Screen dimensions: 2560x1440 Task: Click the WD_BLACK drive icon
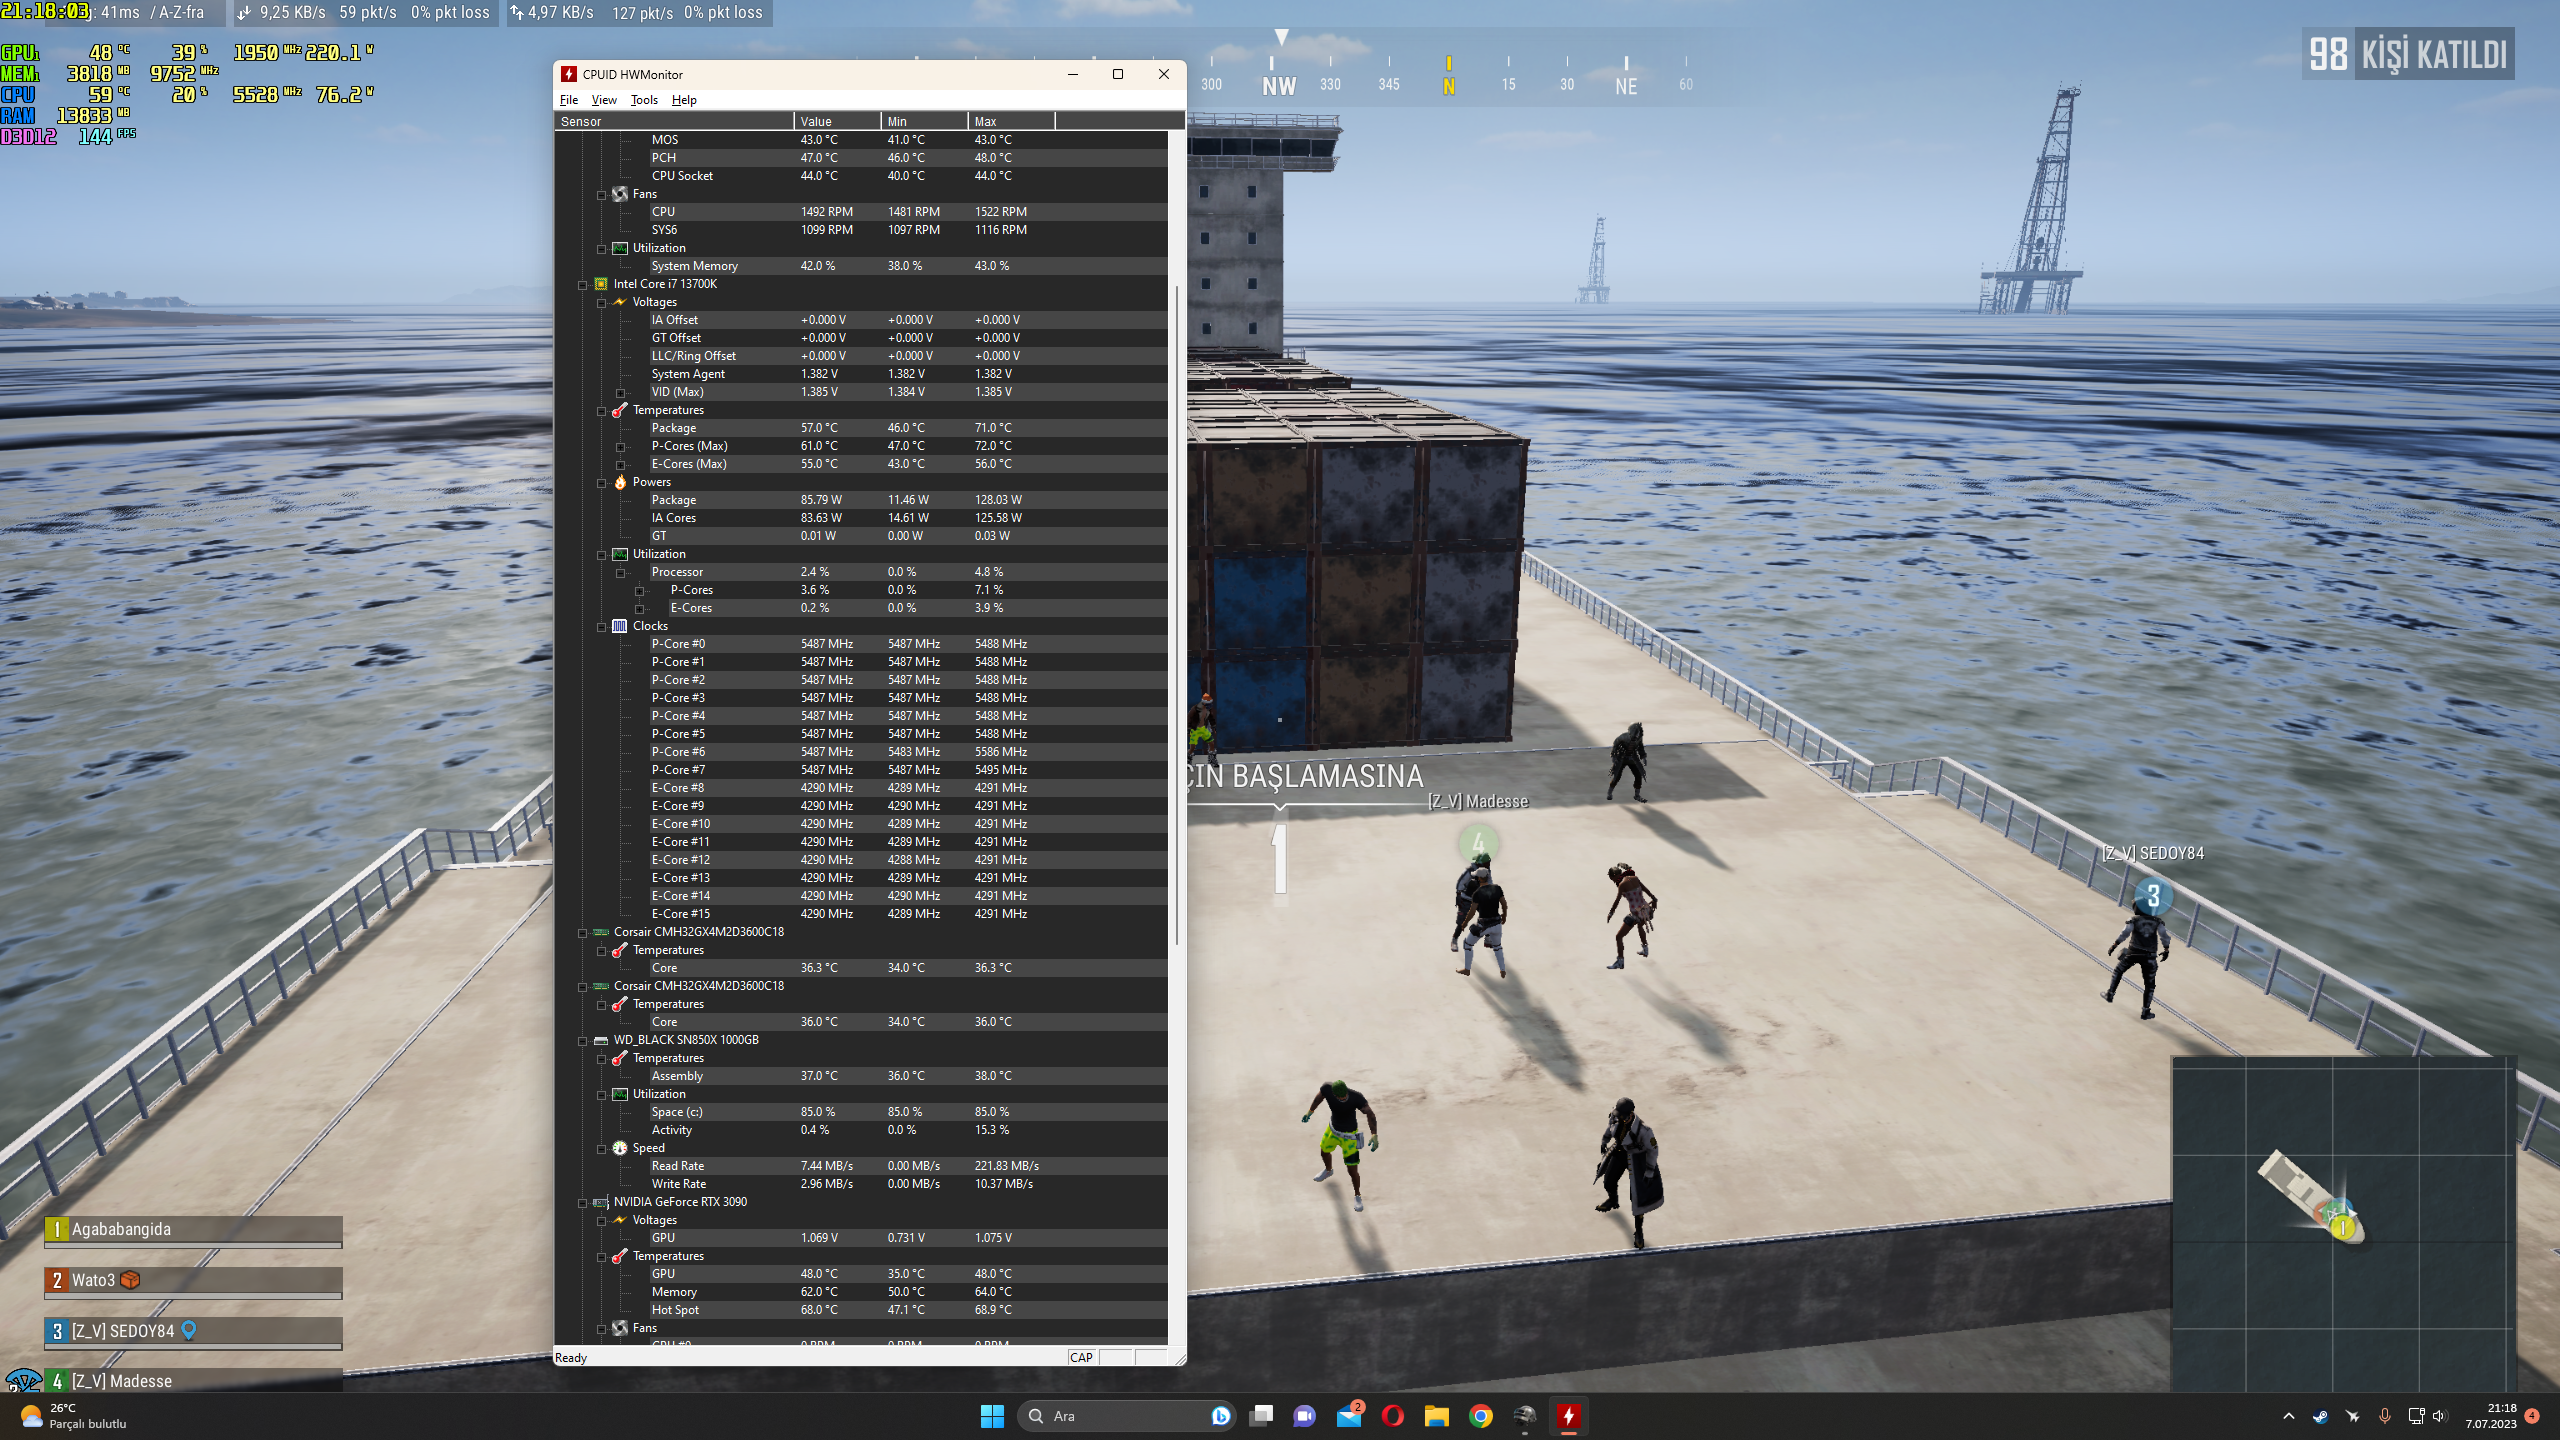[601, 1040]
